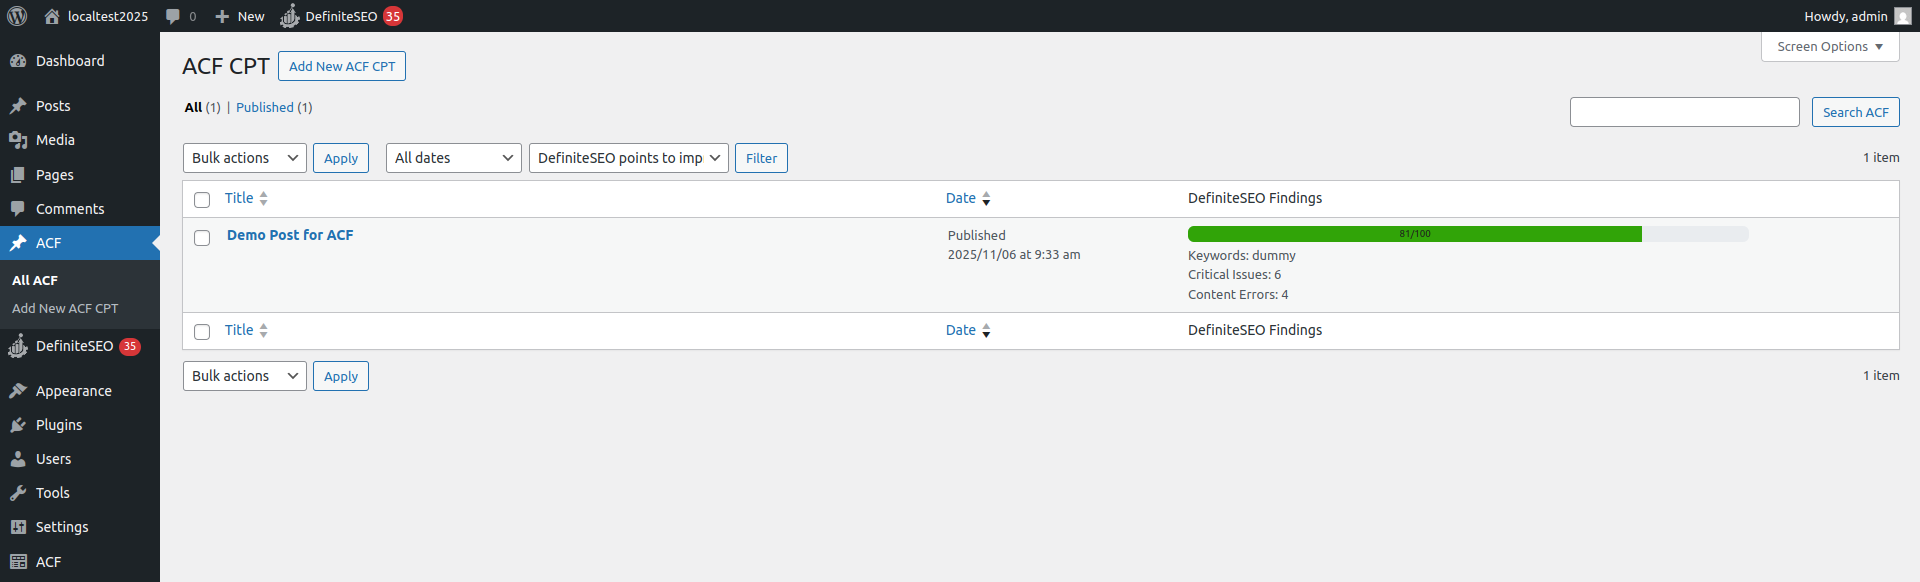Click Add New ACF CPT button

pyautogui.click(x=342, y=66)
